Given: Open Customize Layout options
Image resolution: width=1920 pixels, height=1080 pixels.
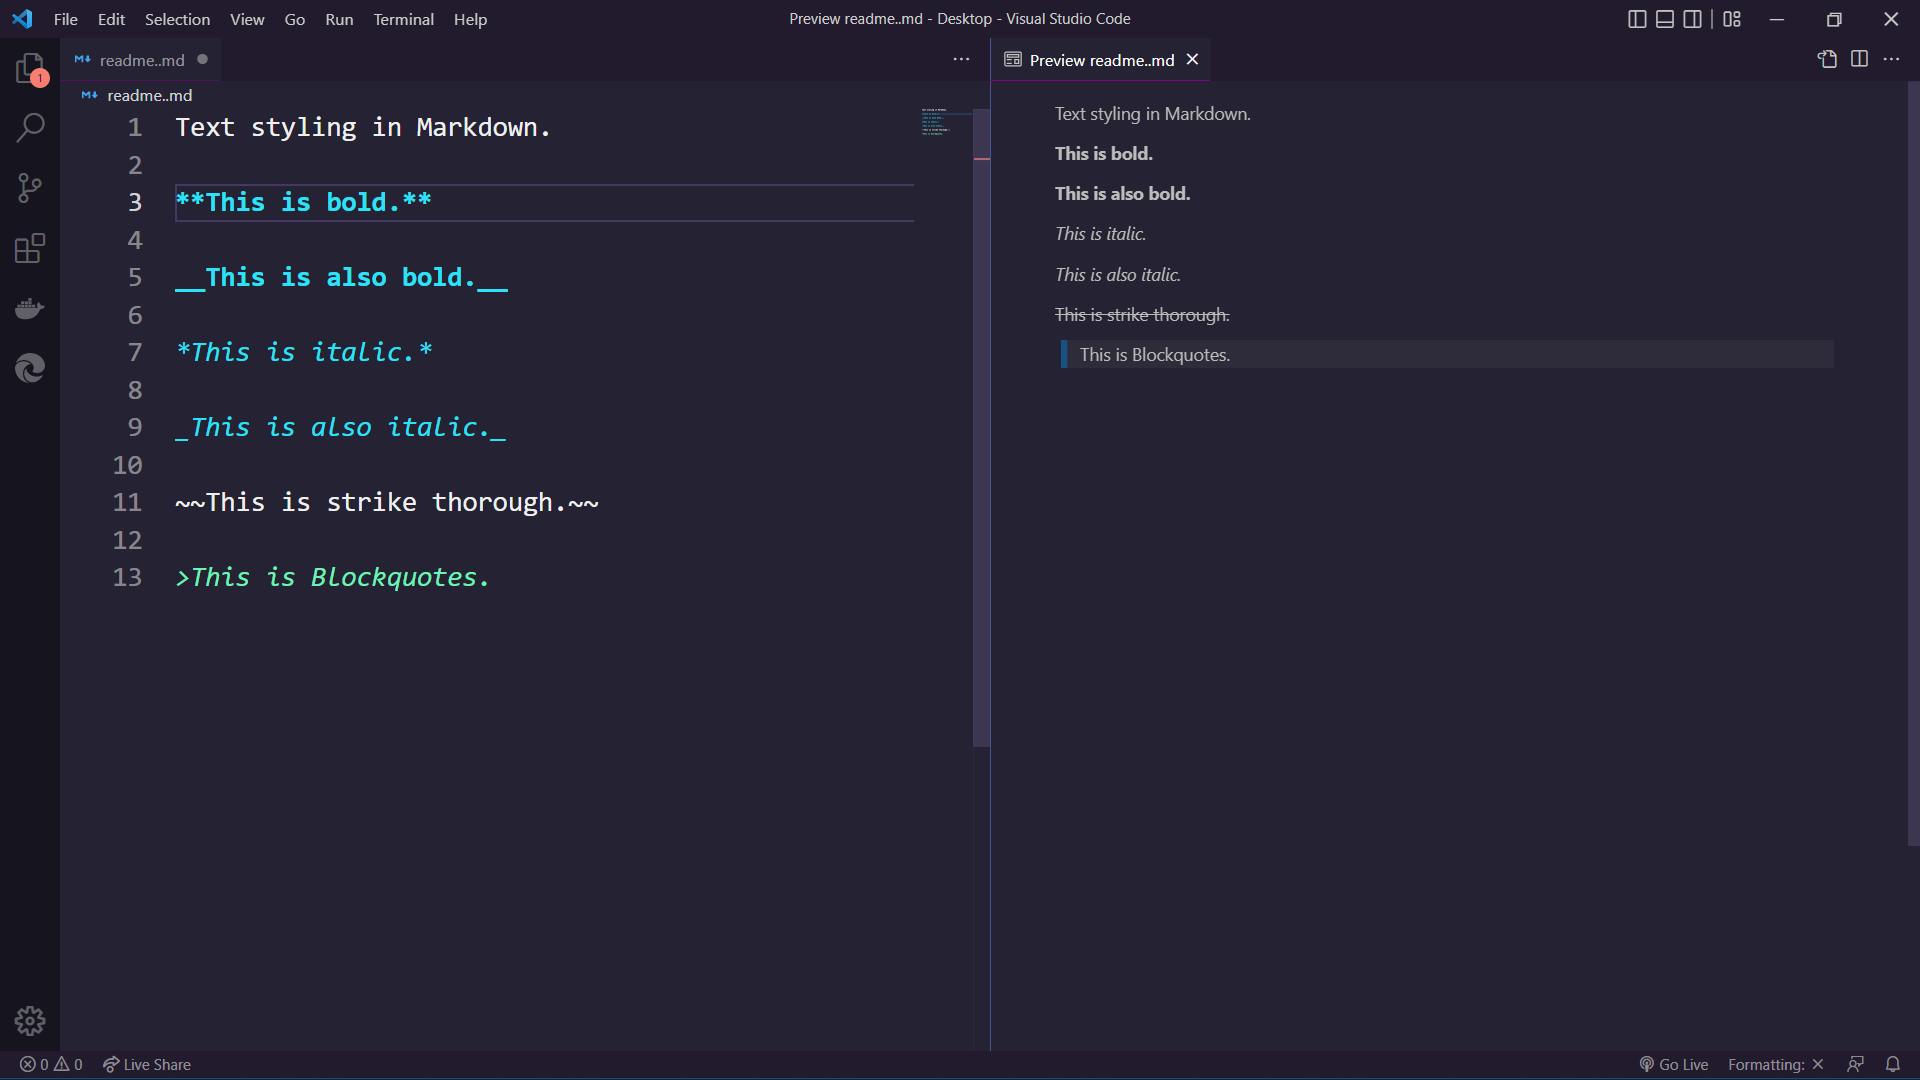Looking at the screenshot, I should click(1732, 19).
